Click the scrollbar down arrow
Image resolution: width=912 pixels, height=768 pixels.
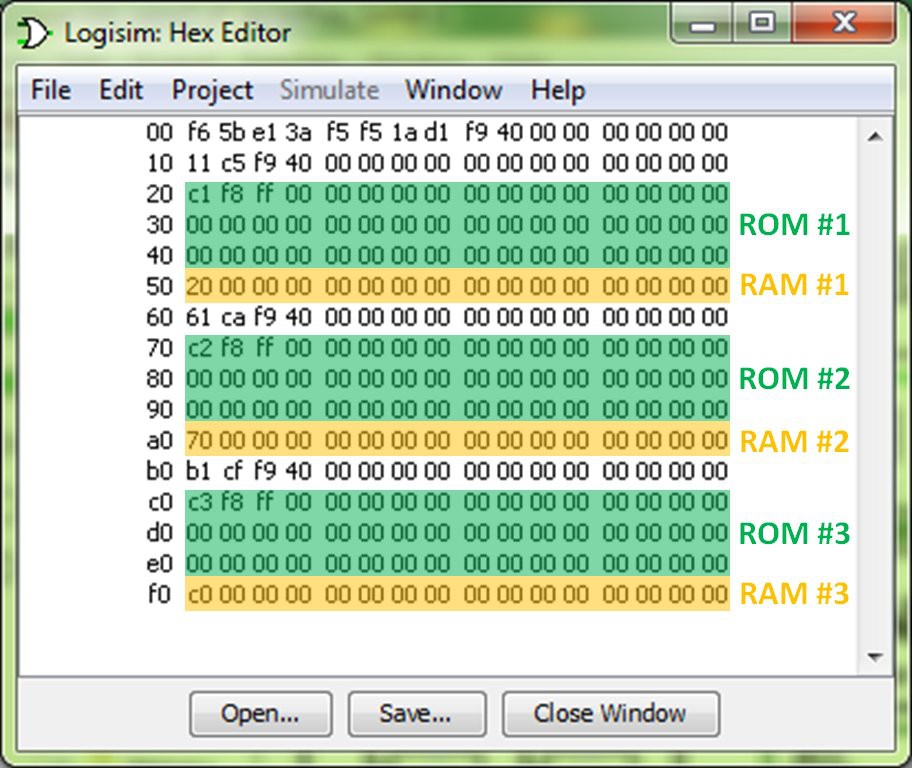coord(875,657)
